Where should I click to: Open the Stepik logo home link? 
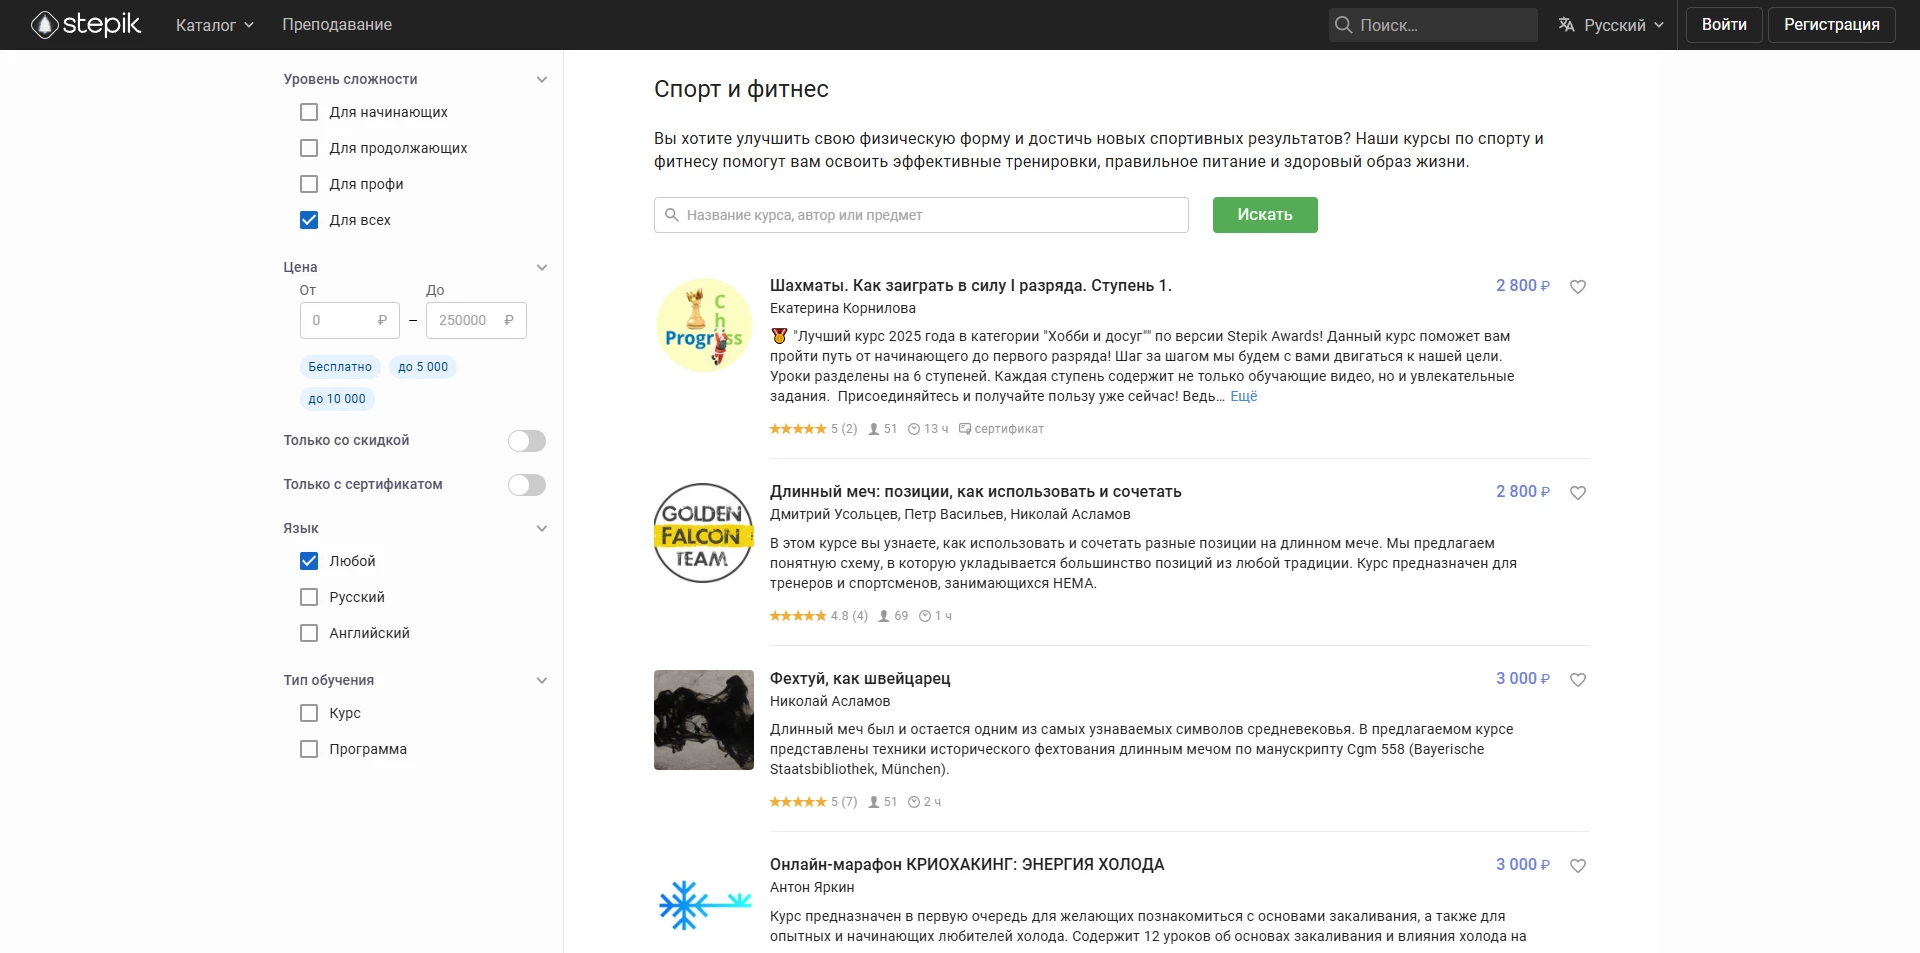pyautogui.click(x=86, y=24)
